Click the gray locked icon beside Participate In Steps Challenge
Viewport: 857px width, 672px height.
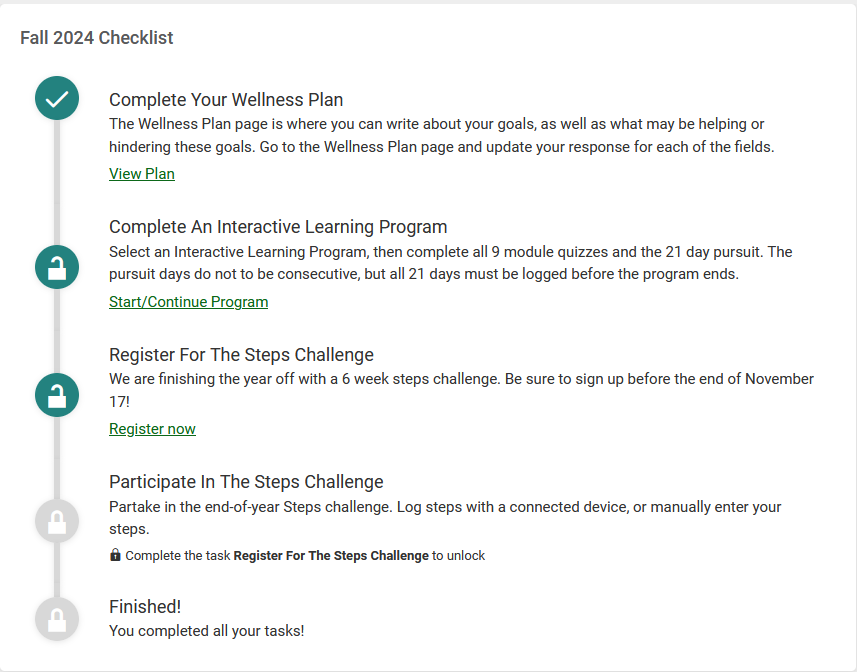pos(57,521)
